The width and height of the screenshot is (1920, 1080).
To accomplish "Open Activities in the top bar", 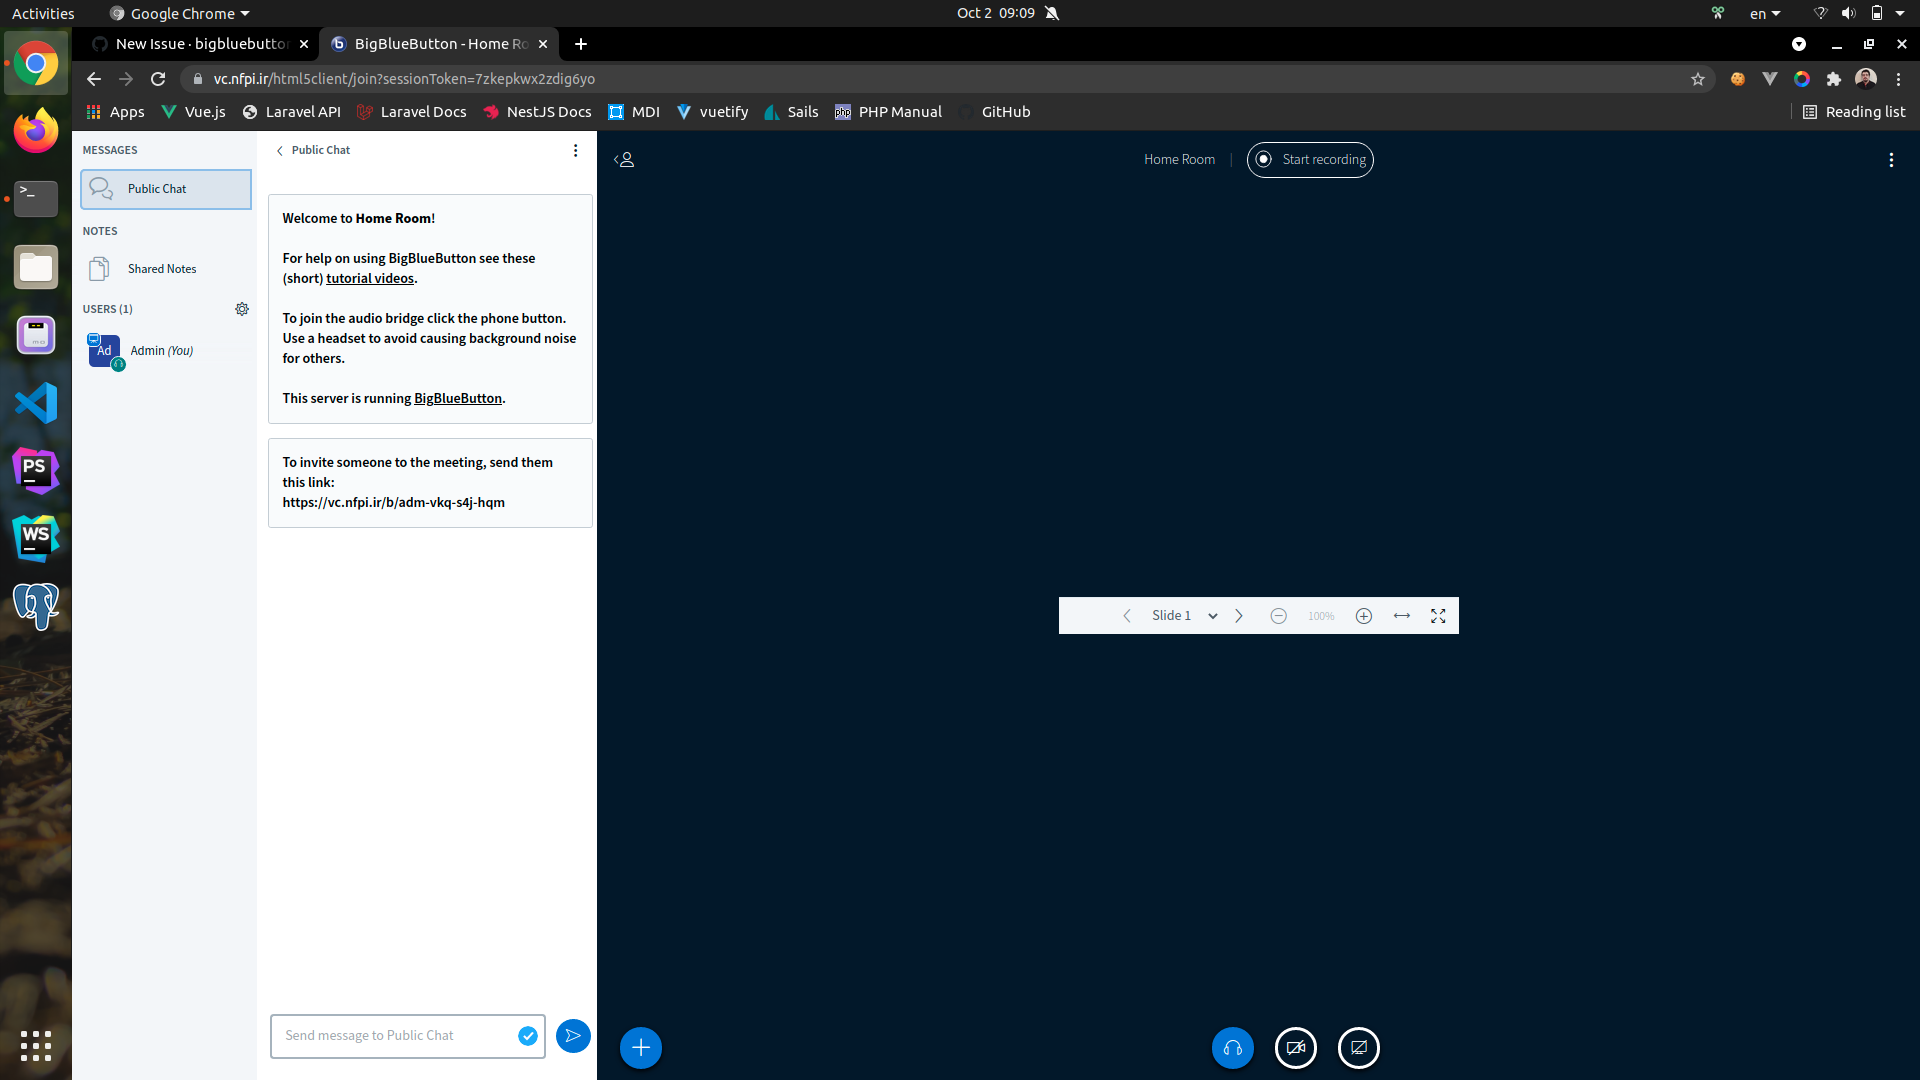I will [42, 13].
